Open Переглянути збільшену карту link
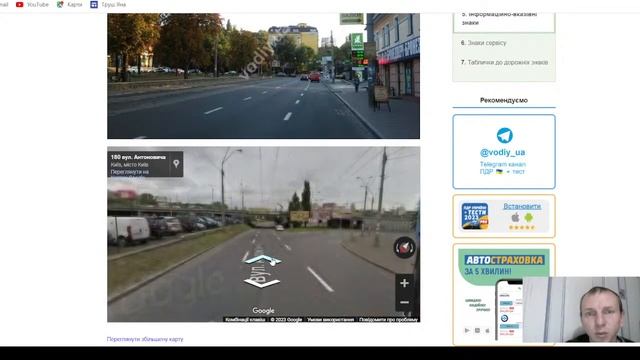The image size is (640, 360). click(x=145, y=339)
